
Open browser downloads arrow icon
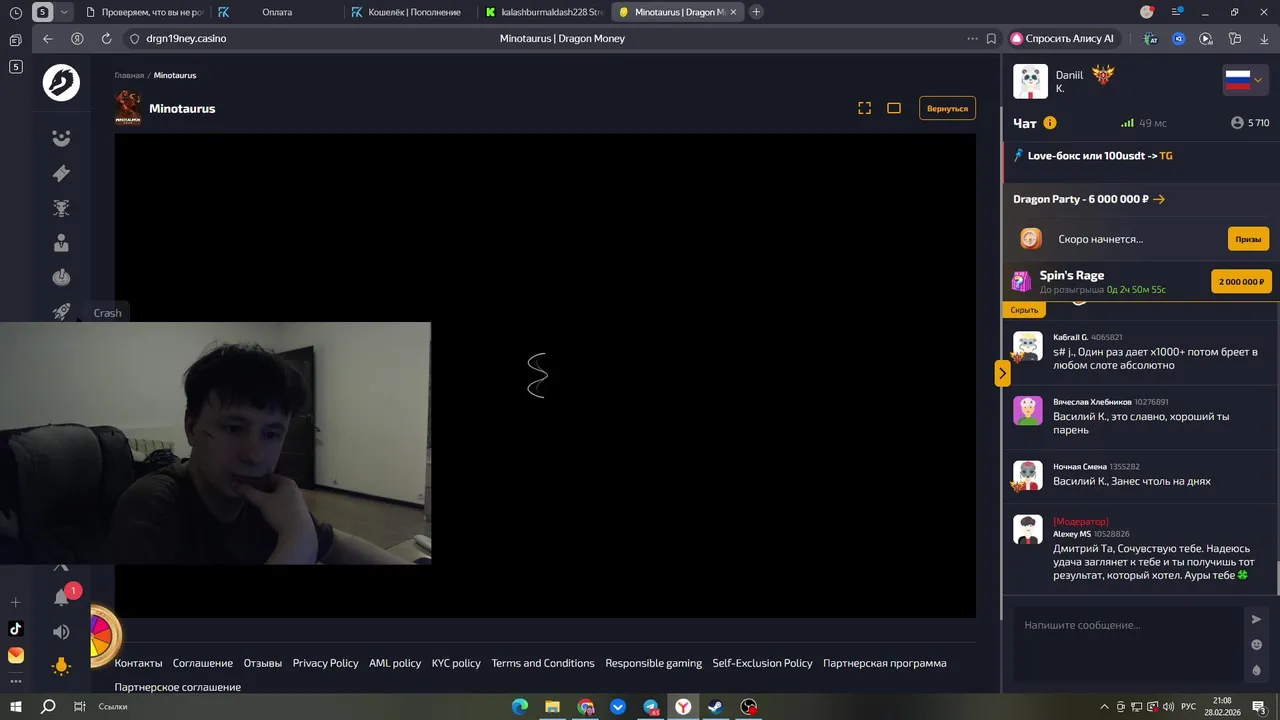tap(1264, 38)
